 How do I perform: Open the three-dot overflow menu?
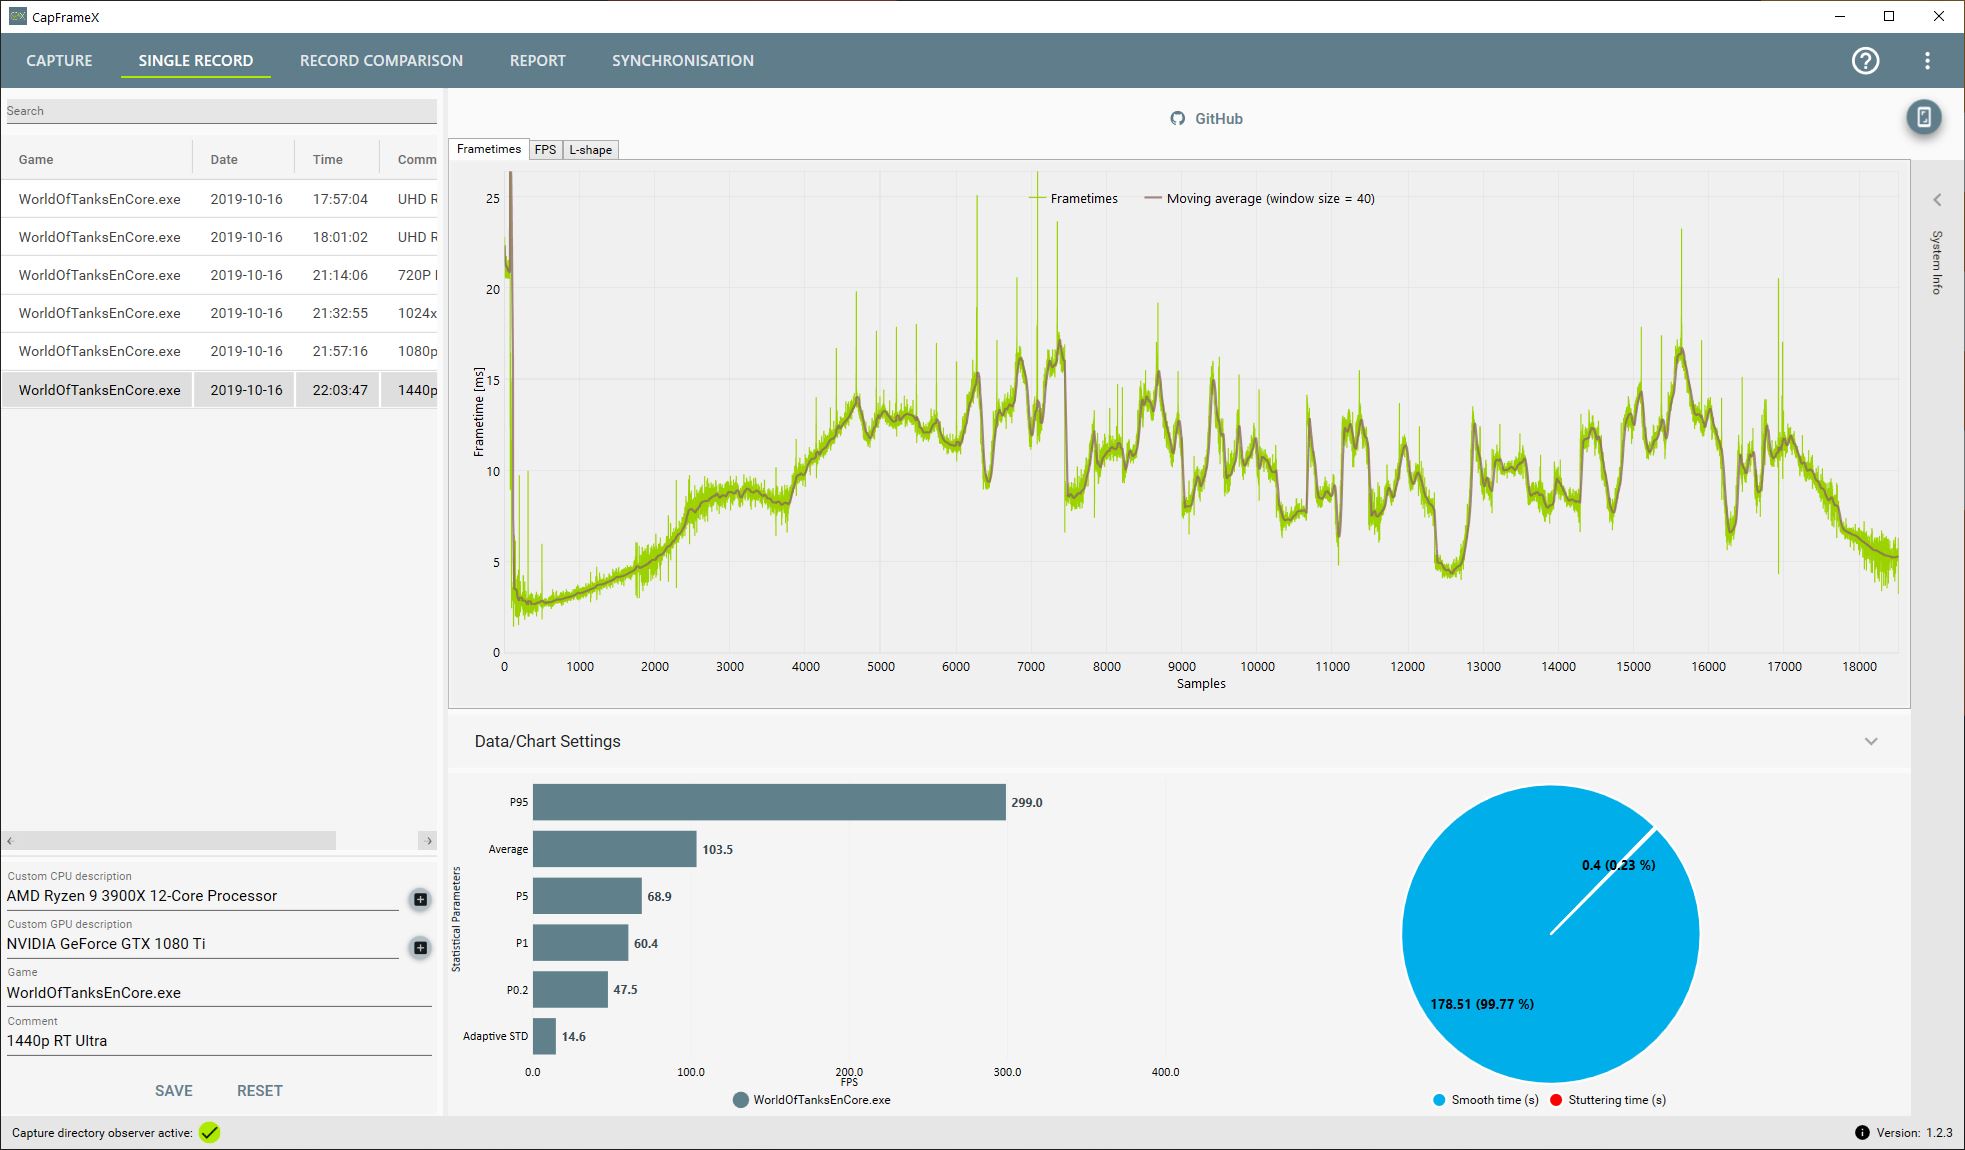[x=1927, y=61]
